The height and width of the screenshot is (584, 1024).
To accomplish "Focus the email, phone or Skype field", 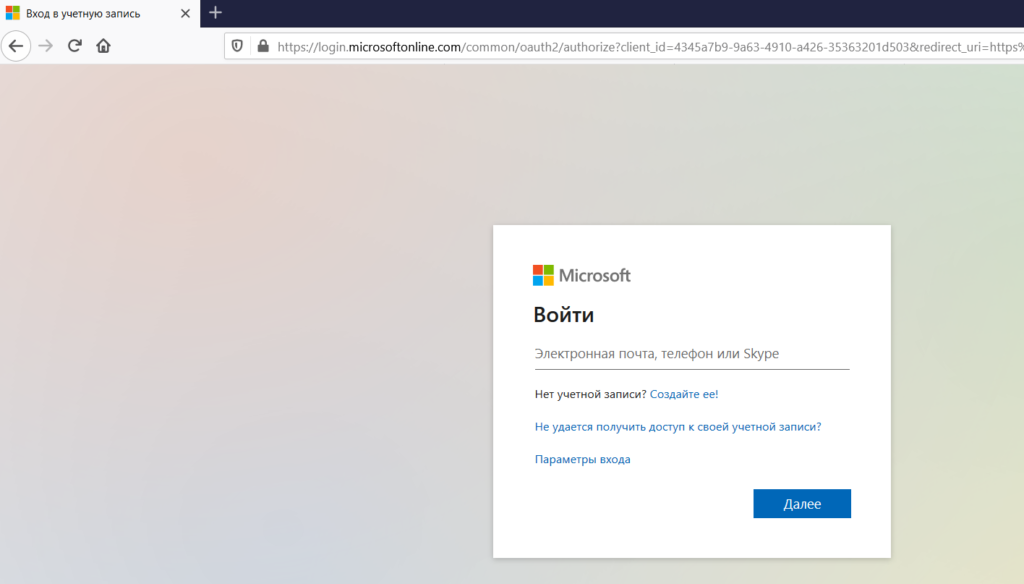I will pos(692,354).
